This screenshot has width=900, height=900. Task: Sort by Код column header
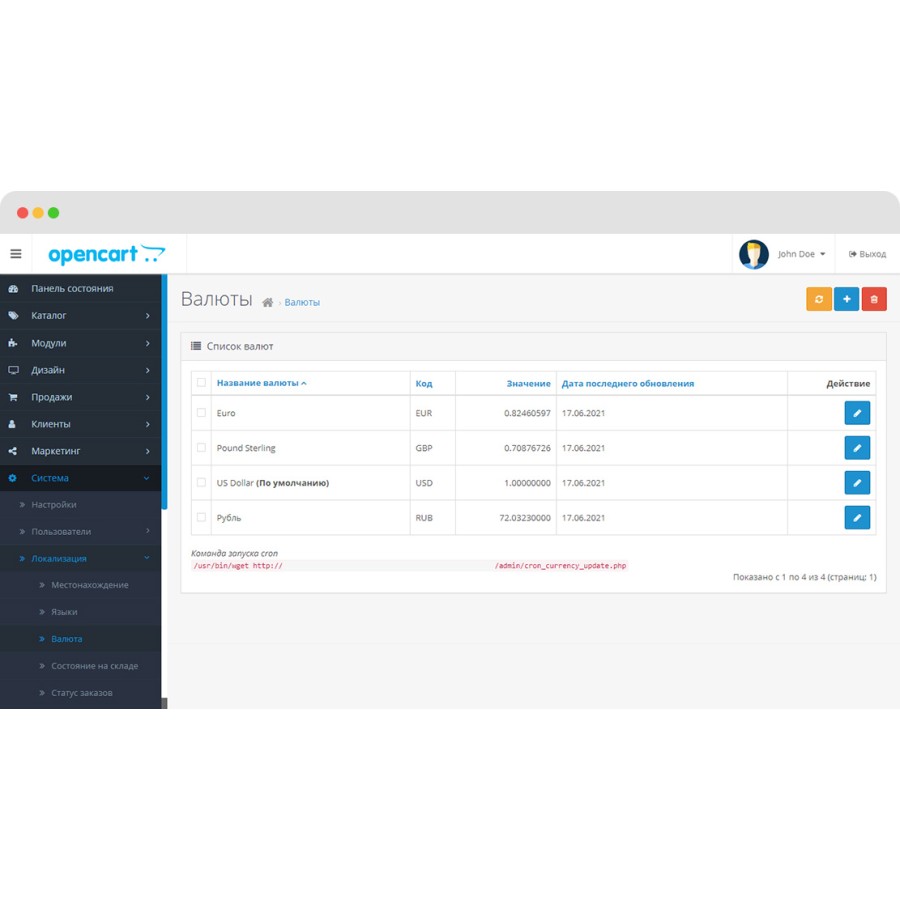click(x=424, y=383)
